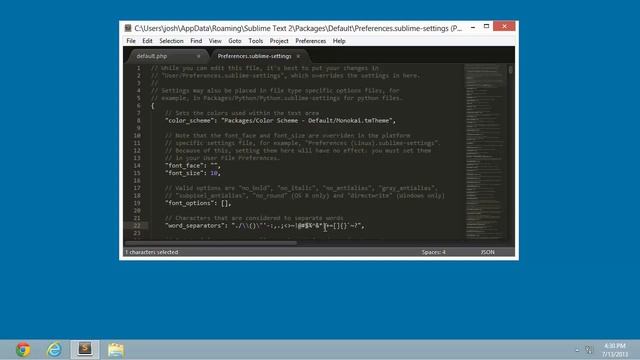Click line number 22 in gutter
Screen dimensions: 640x360
(x=137, y=225)
